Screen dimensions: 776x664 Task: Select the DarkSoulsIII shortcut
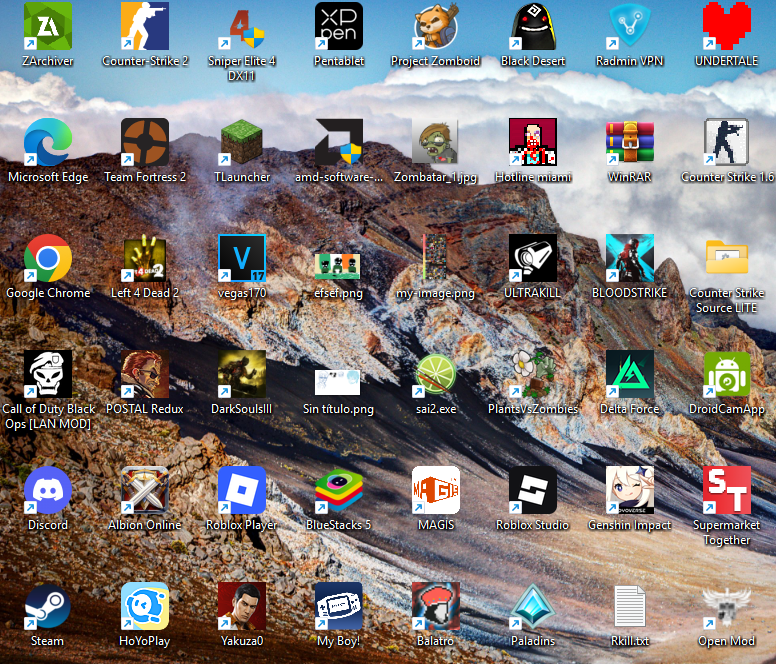tap(242, 374)
